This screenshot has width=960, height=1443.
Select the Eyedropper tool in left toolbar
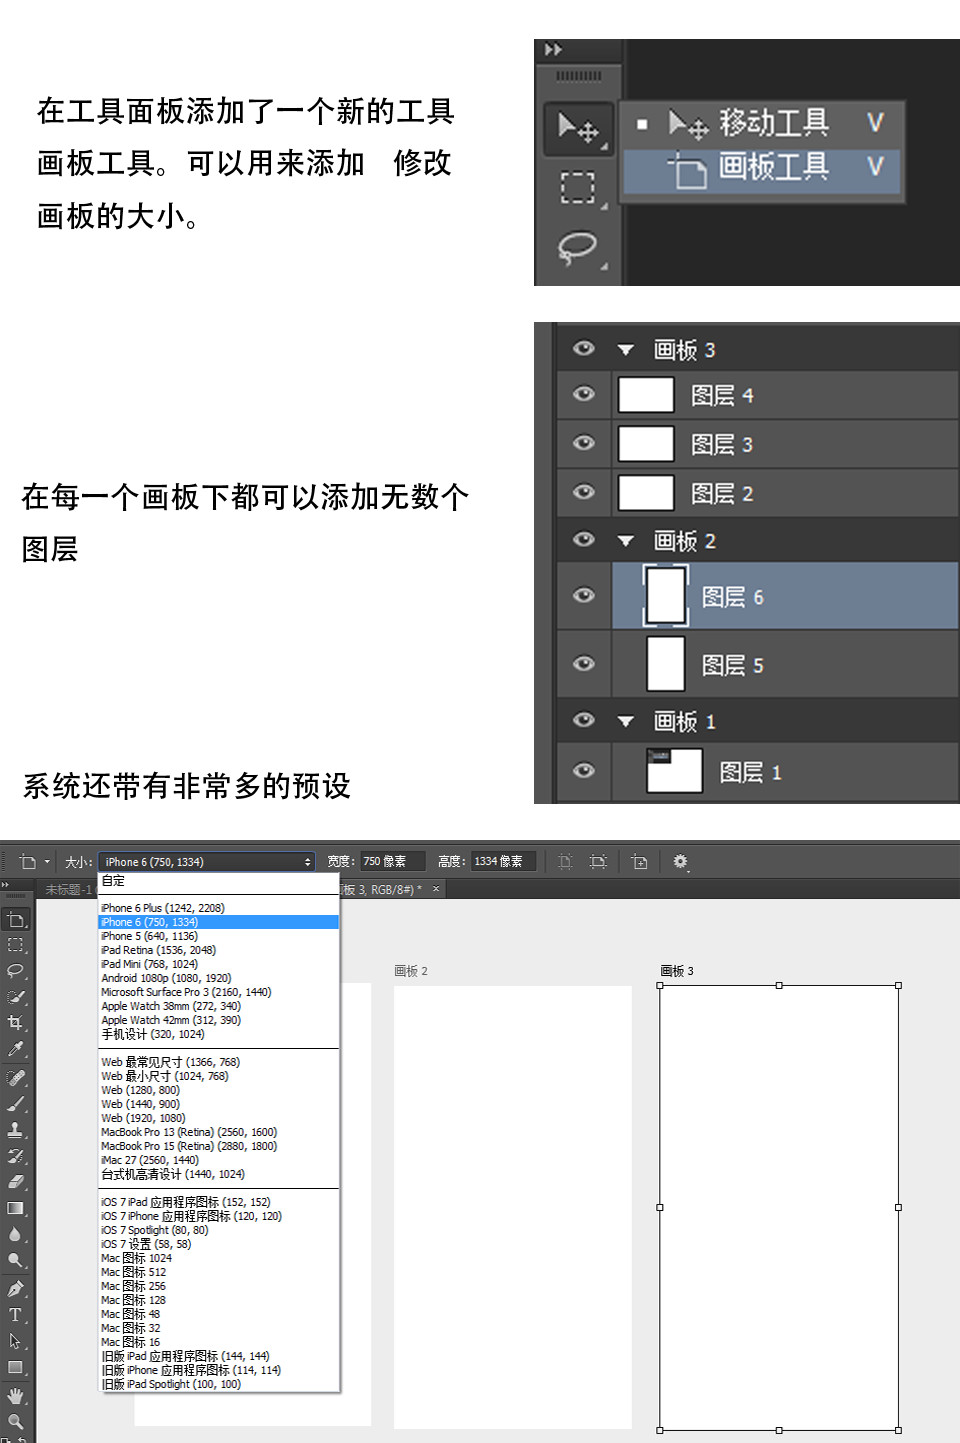pyautogui.click(x=15, y=1049)
